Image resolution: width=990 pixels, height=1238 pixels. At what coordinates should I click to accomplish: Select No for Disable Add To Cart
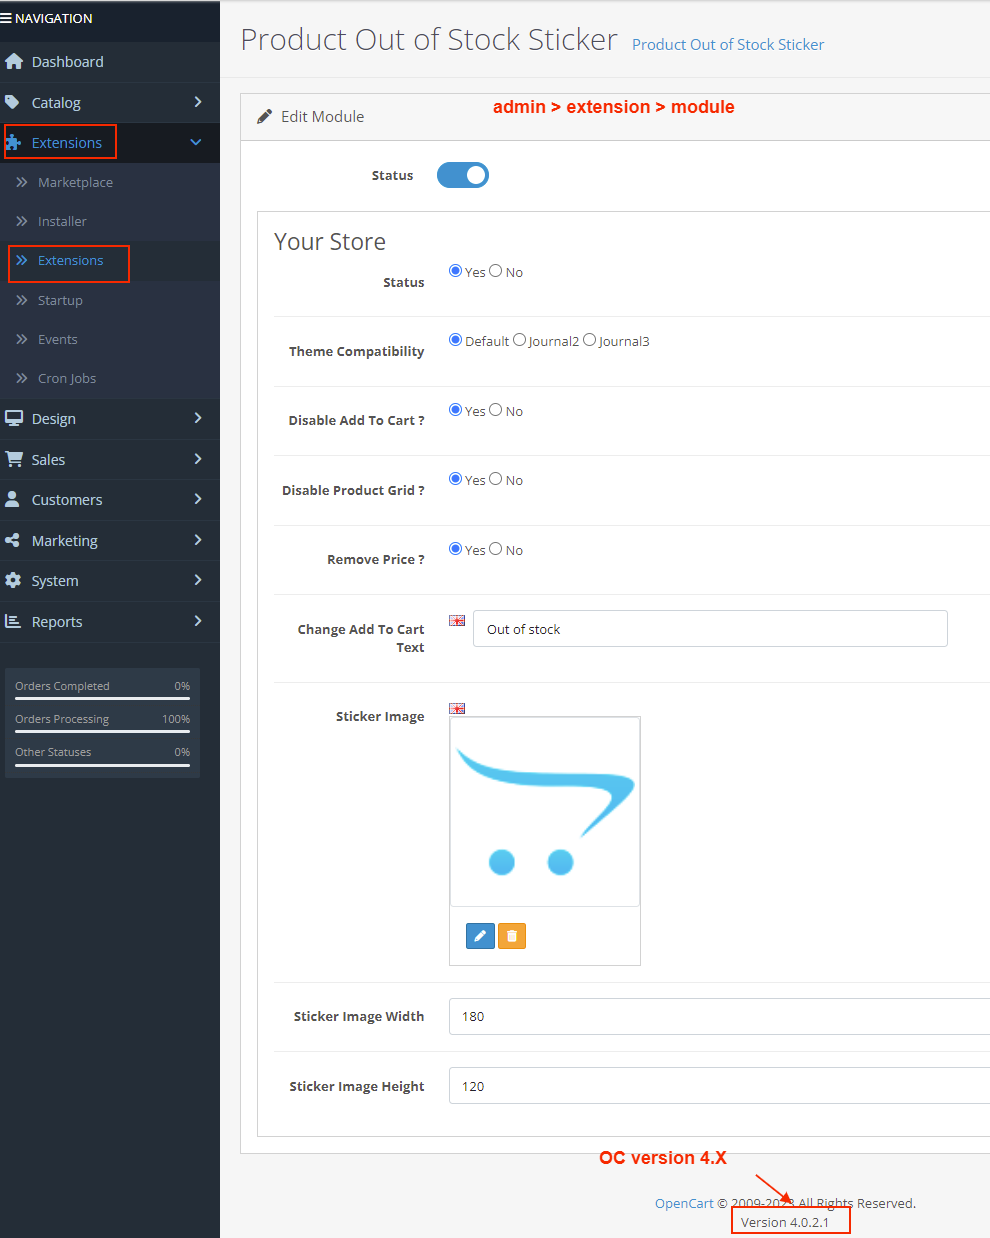pos(496,410)
